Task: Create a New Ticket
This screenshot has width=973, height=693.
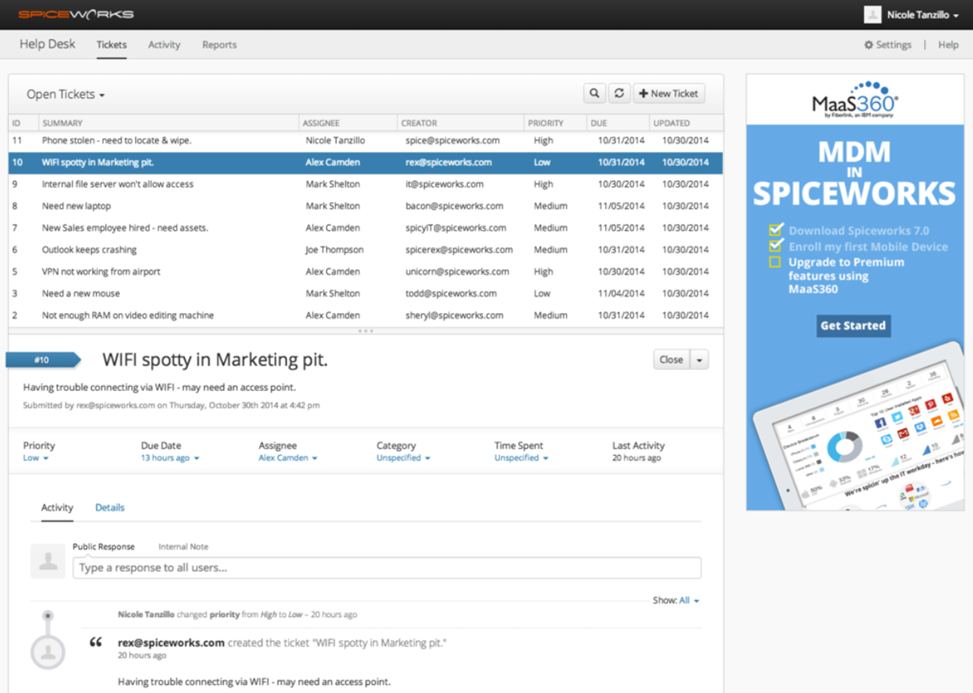Action: coord(668,94)
